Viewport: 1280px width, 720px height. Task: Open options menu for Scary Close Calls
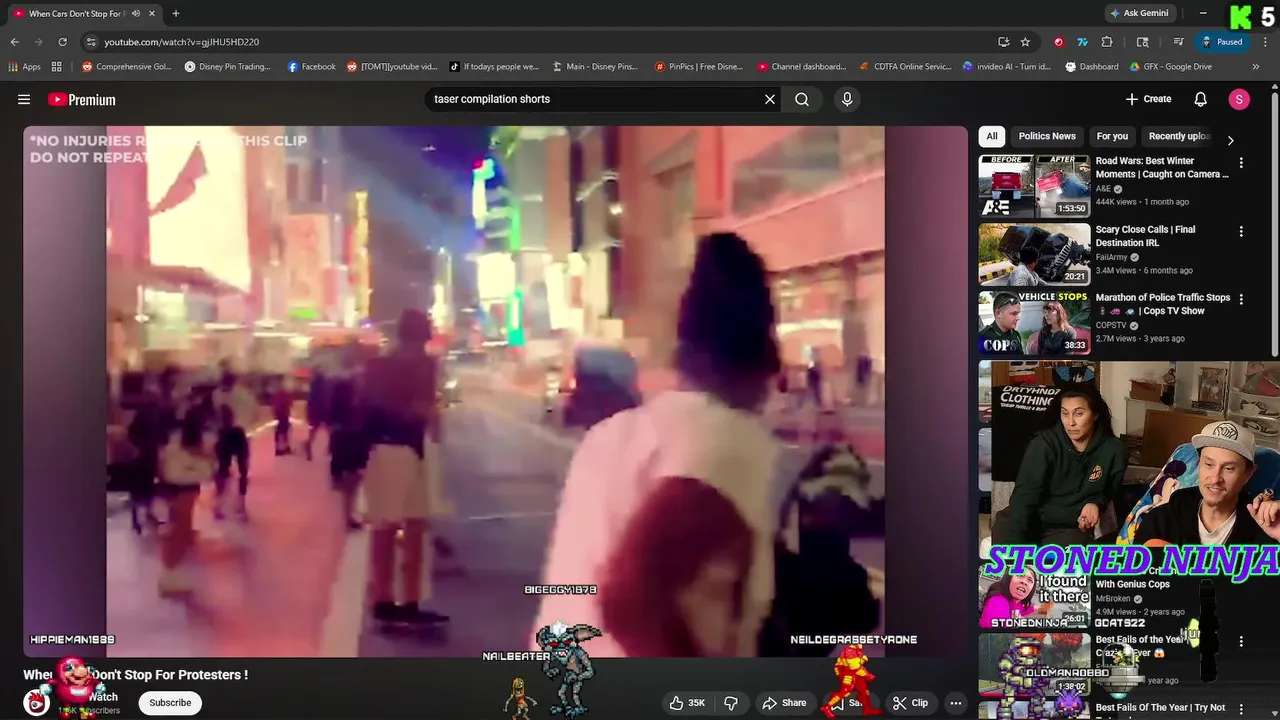point(1241,231)
